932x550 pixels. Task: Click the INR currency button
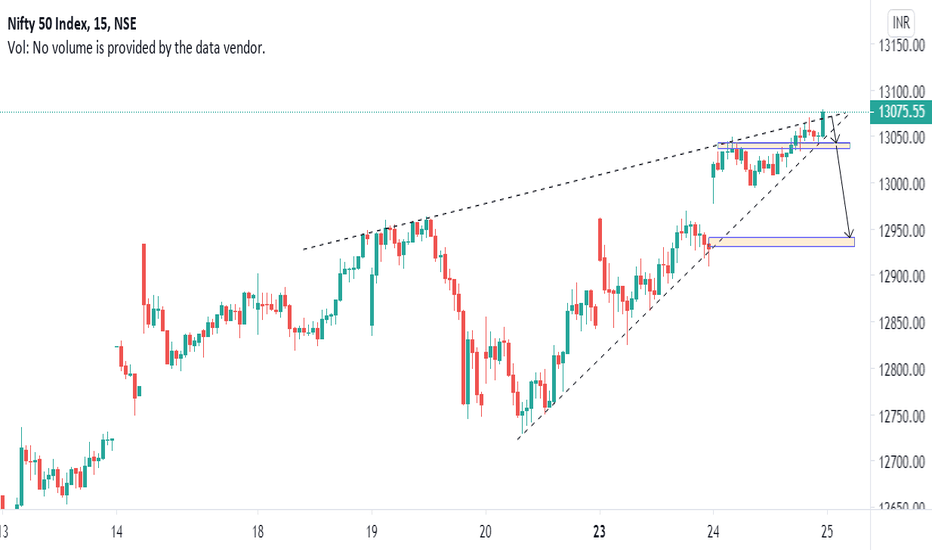click(x=900, y=23)
